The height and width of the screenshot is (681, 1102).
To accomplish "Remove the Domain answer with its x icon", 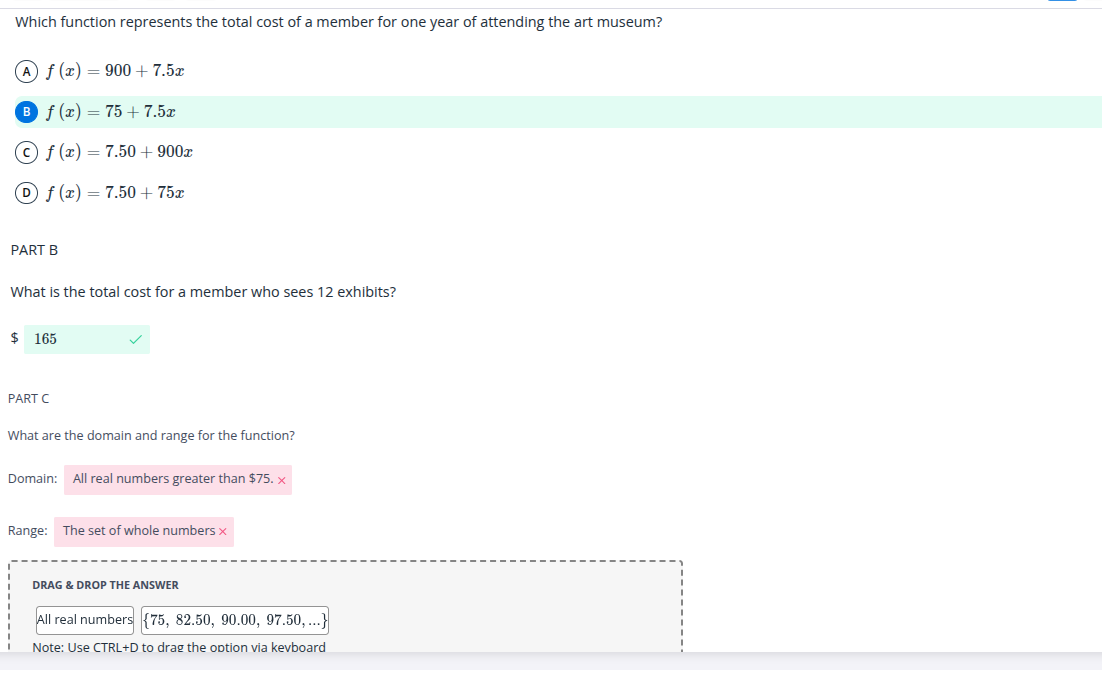I will click(x=282, y=480).
